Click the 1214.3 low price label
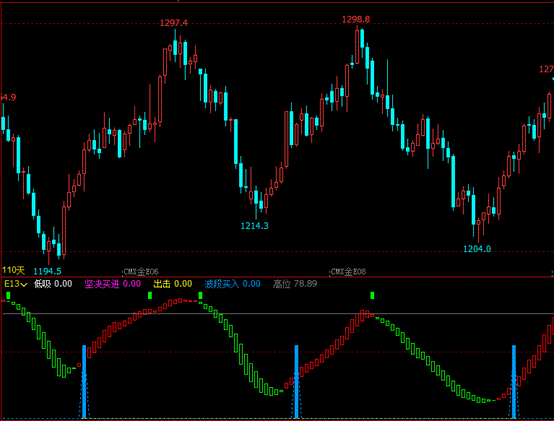The height and width of the screenshot is (421, 554). 254,226
